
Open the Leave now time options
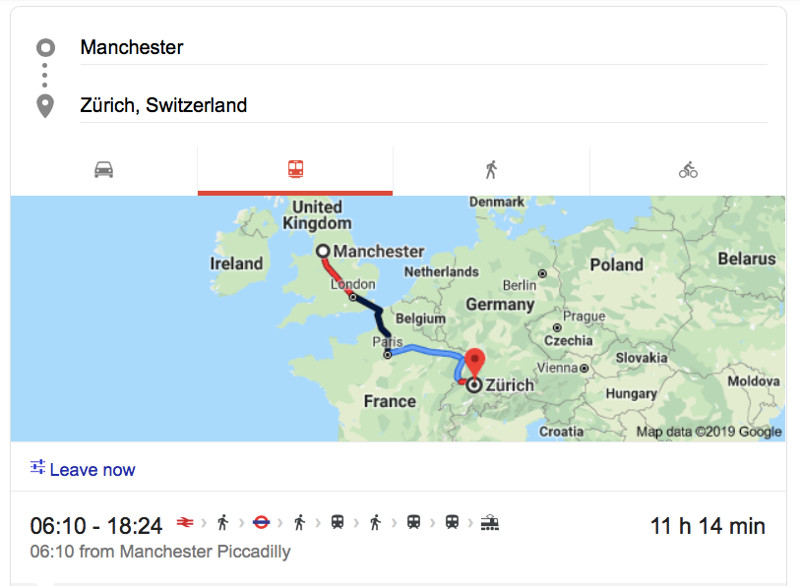[92, 470]
